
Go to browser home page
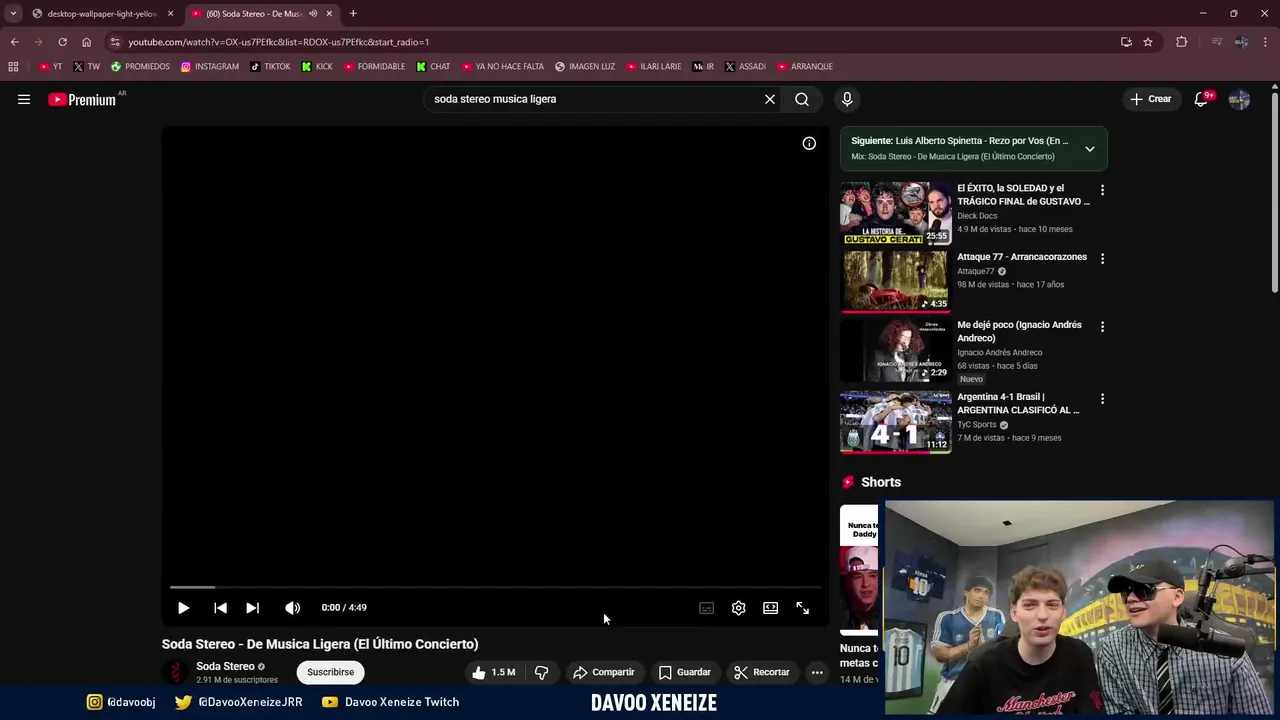[x=86, y=42]
